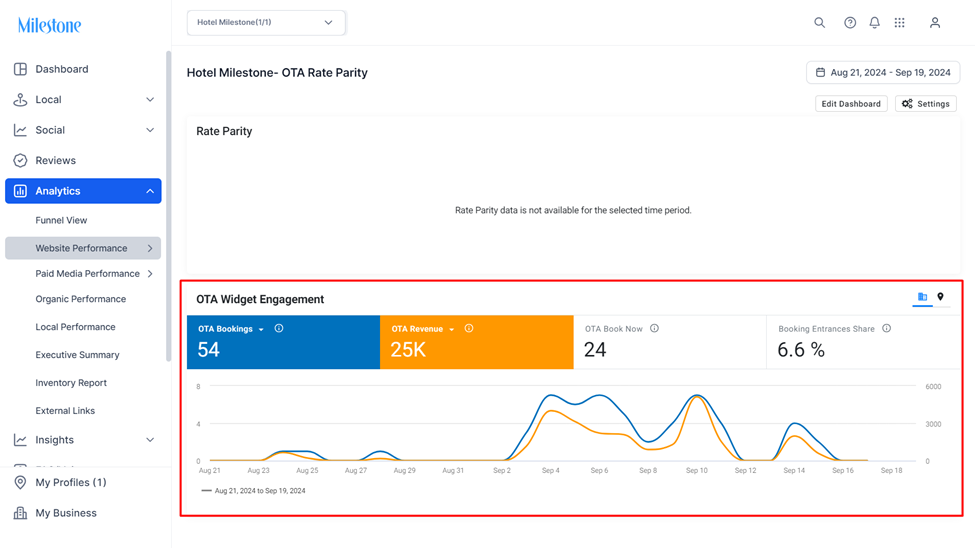The image size is (975, 548).
Task: Select Organic Performance in sidebar
Action: click(81, 299)
